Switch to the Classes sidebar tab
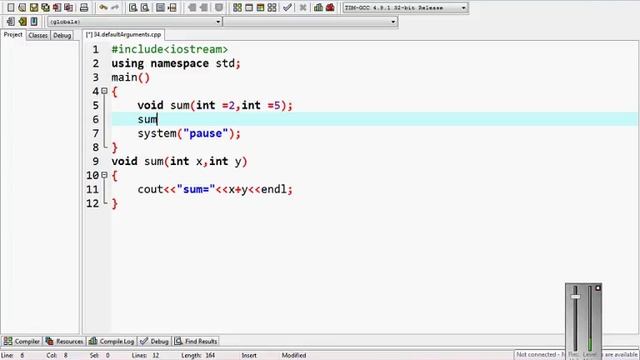The height and width of the screenshot is (360, 640). tap(38, 36)
